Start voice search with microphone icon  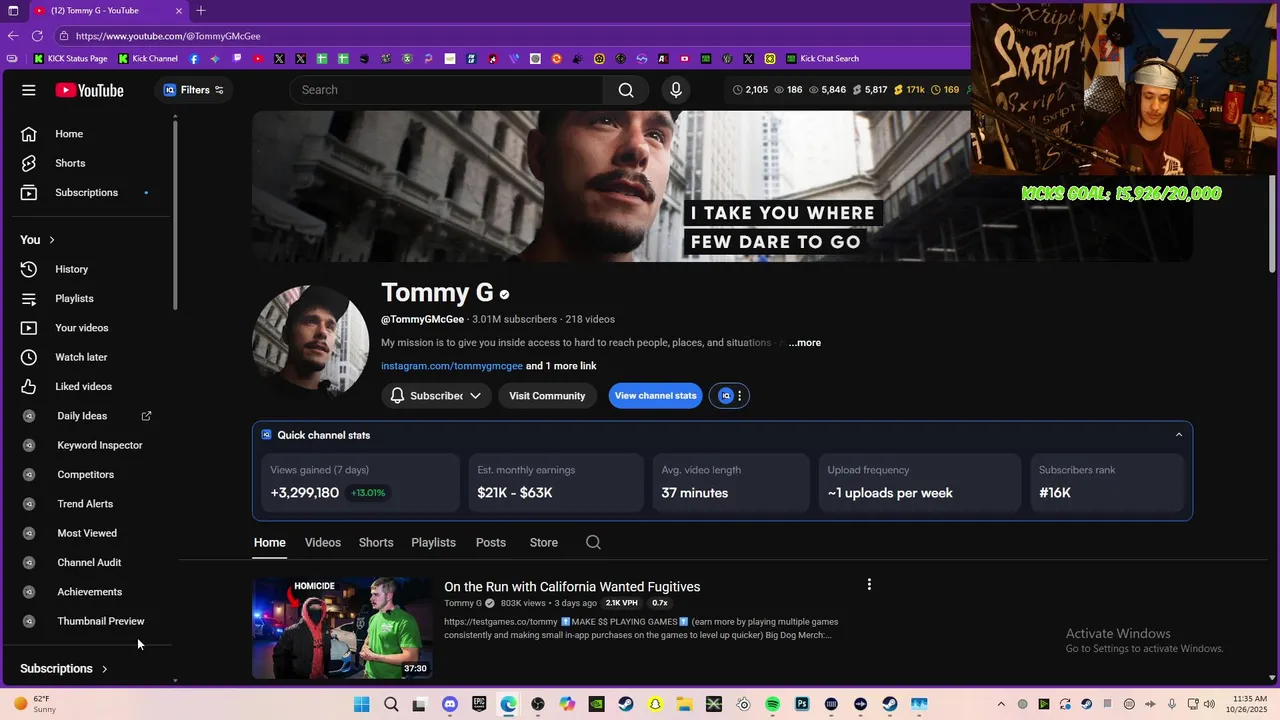[676, 90]
